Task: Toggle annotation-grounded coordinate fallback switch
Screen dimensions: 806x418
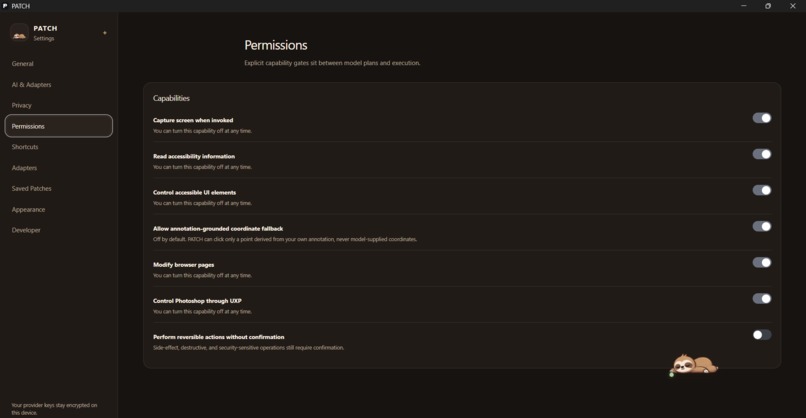Action: 762,226
